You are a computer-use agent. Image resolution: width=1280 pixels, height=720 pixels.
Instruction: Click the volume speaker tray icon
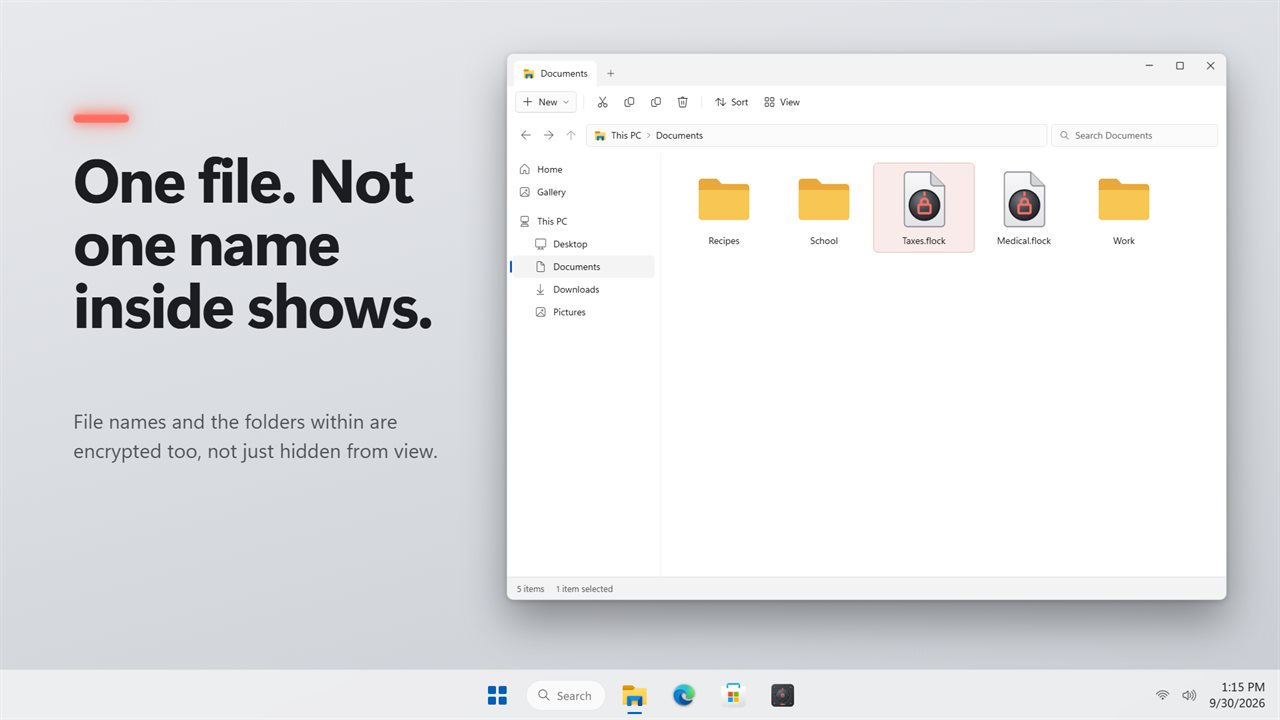1189,695
